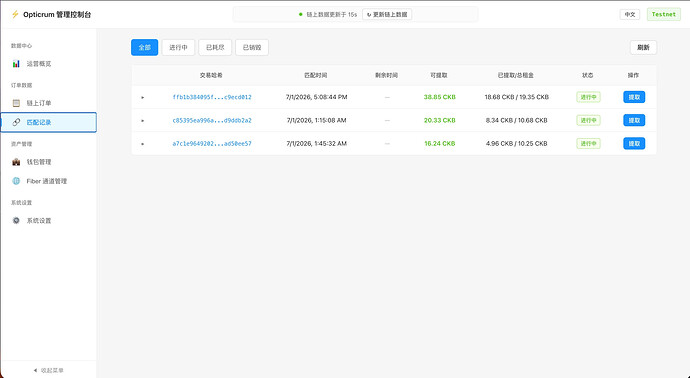Click the 数据中心 section label

pyautogui.click(x=22, y=46)
